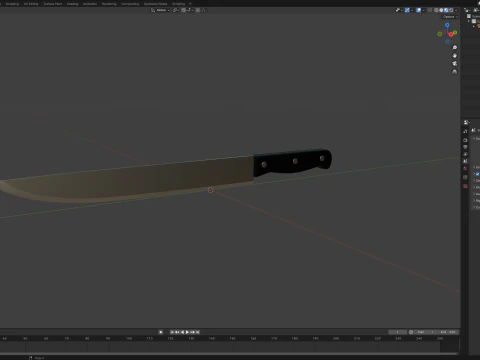Open the Outliner editor type menu

[x=467, y=10]
